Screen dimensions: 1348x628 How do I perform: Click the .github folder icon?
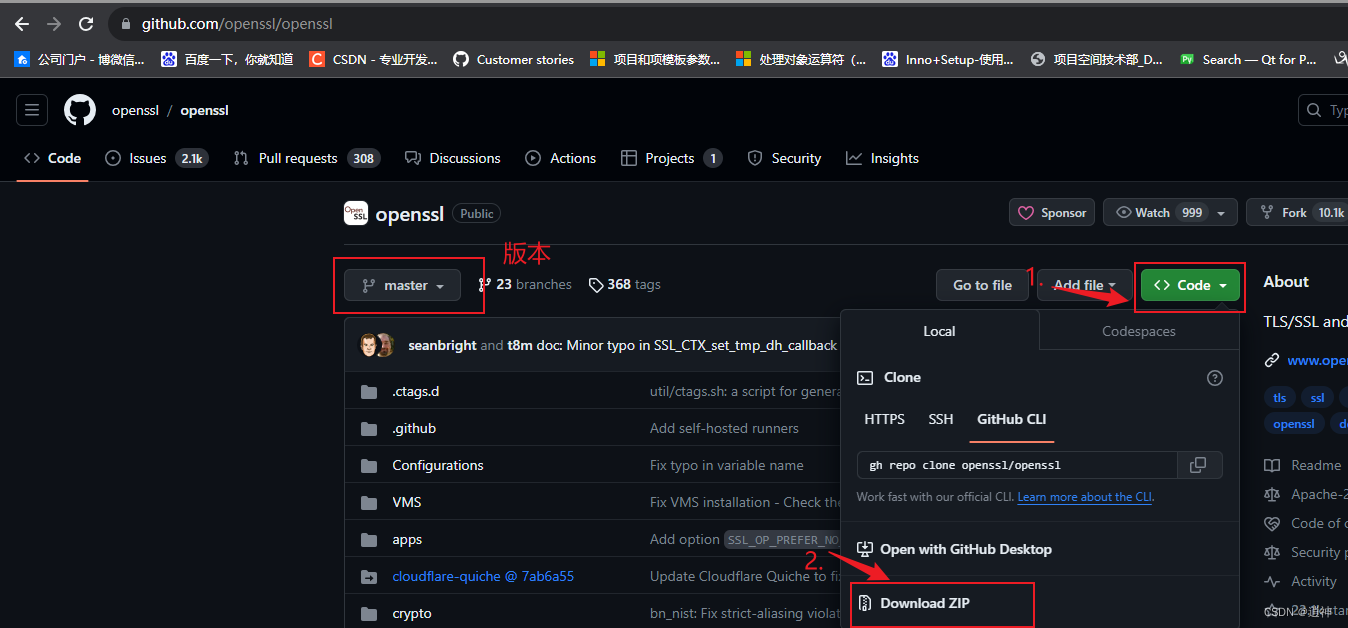[x=369, y=428]
